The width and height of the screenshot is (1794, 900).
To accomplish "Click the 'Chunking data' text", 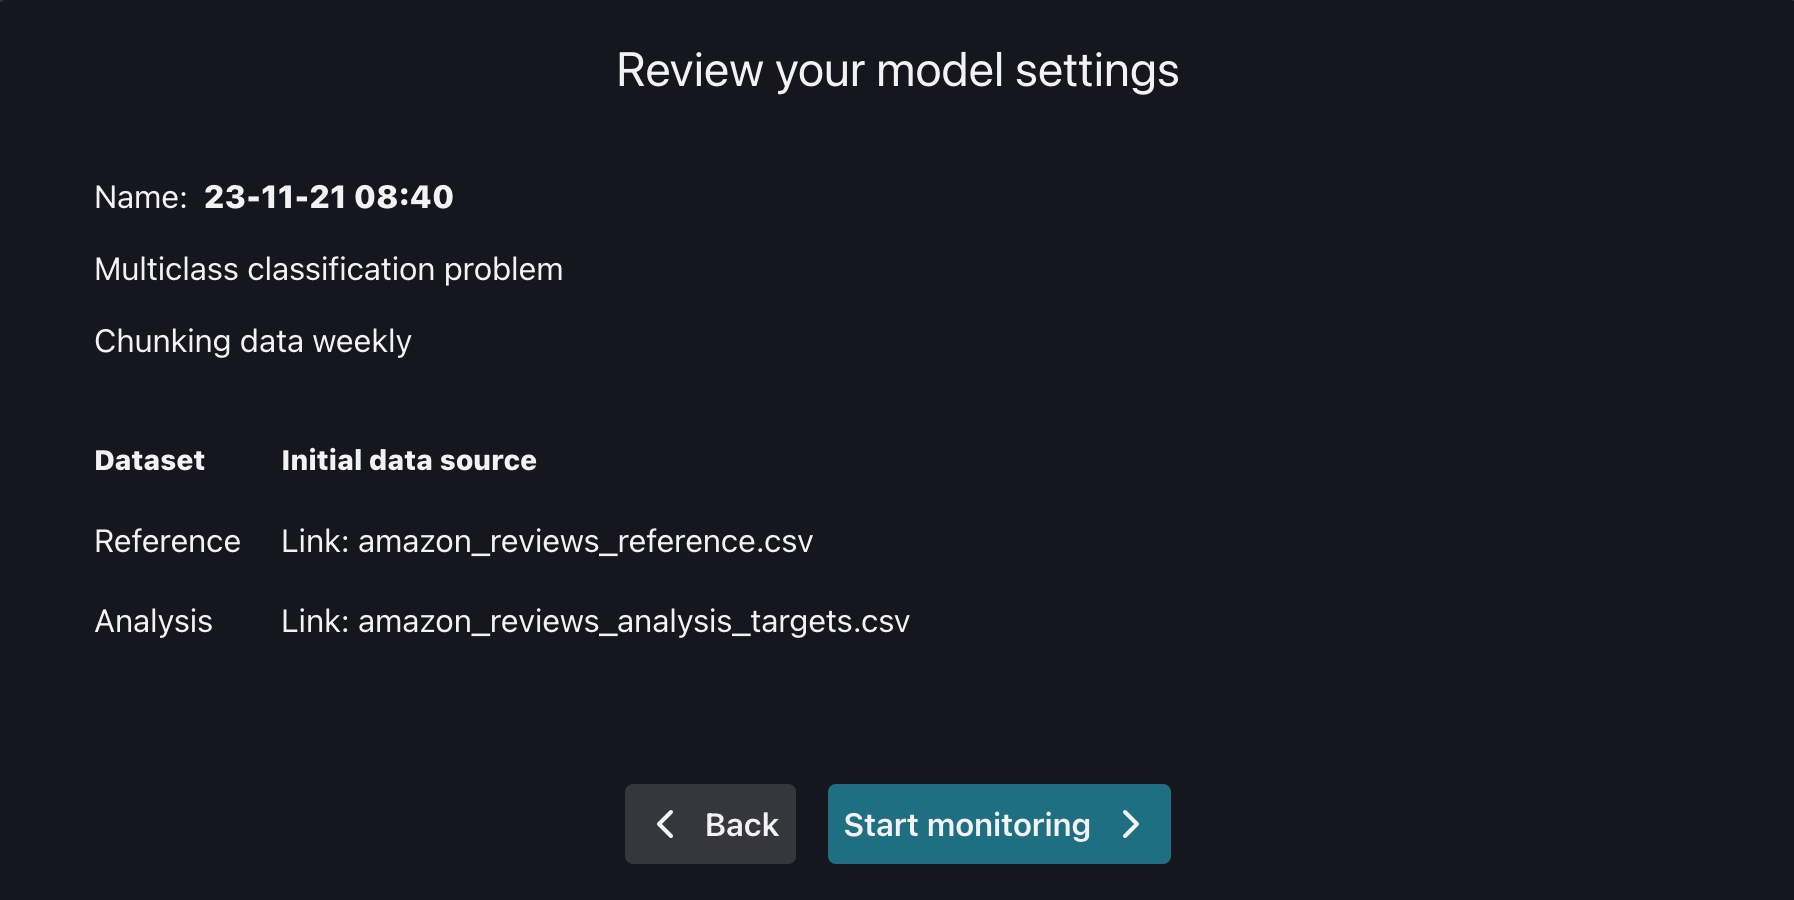I will pos(199,341).
